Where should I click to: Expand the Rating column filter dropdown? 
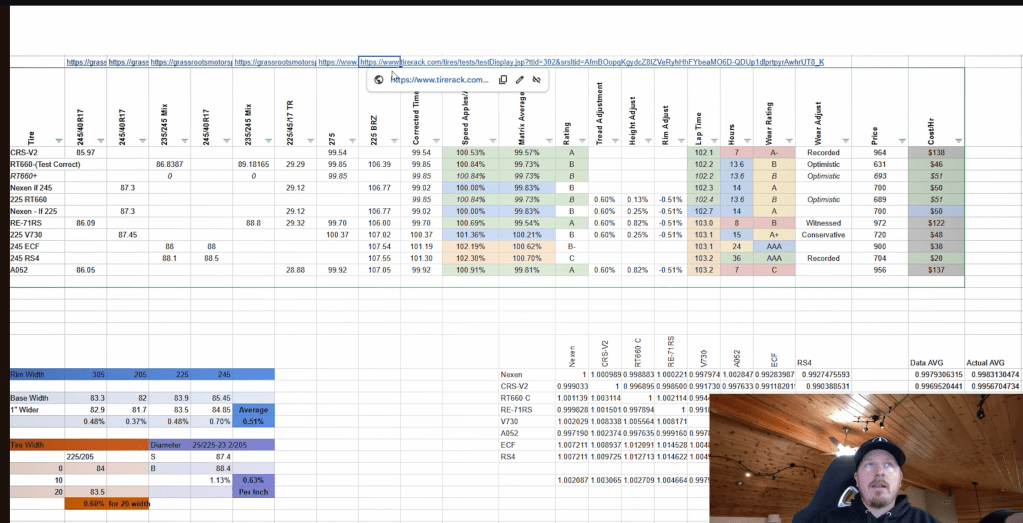[584, 140]
